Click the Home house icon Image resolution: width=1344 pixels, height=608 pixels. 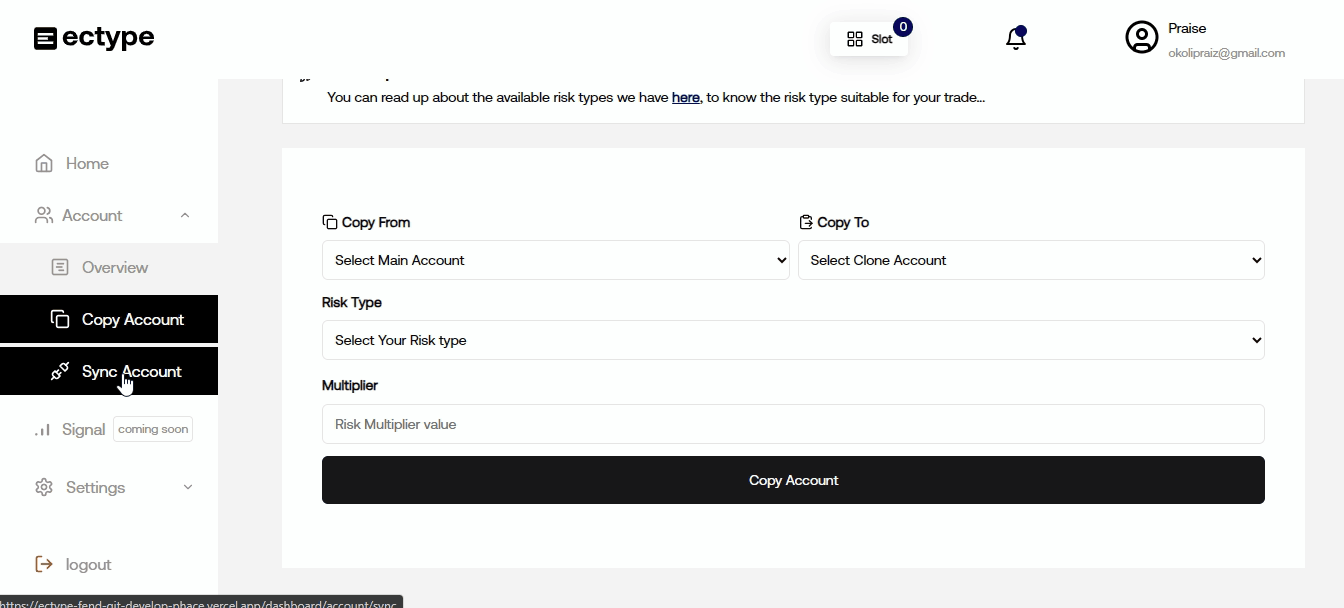(x=44, y=163)
